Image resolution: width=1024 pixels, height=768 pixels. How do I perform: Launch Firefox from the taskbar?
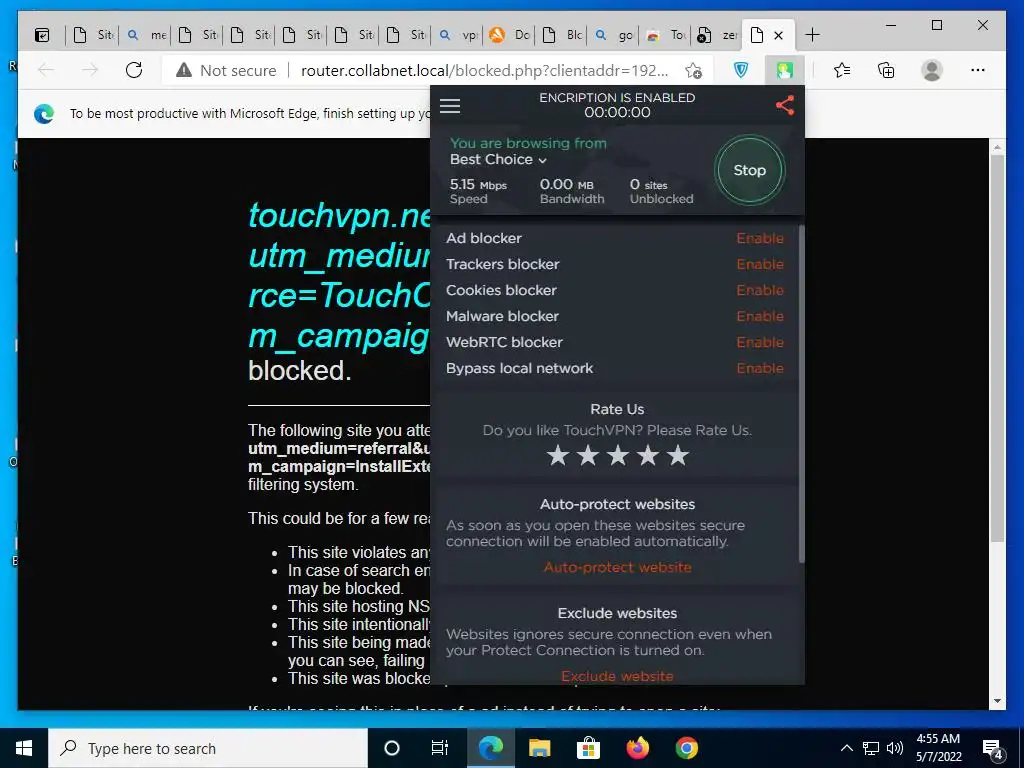pos(637,748)
